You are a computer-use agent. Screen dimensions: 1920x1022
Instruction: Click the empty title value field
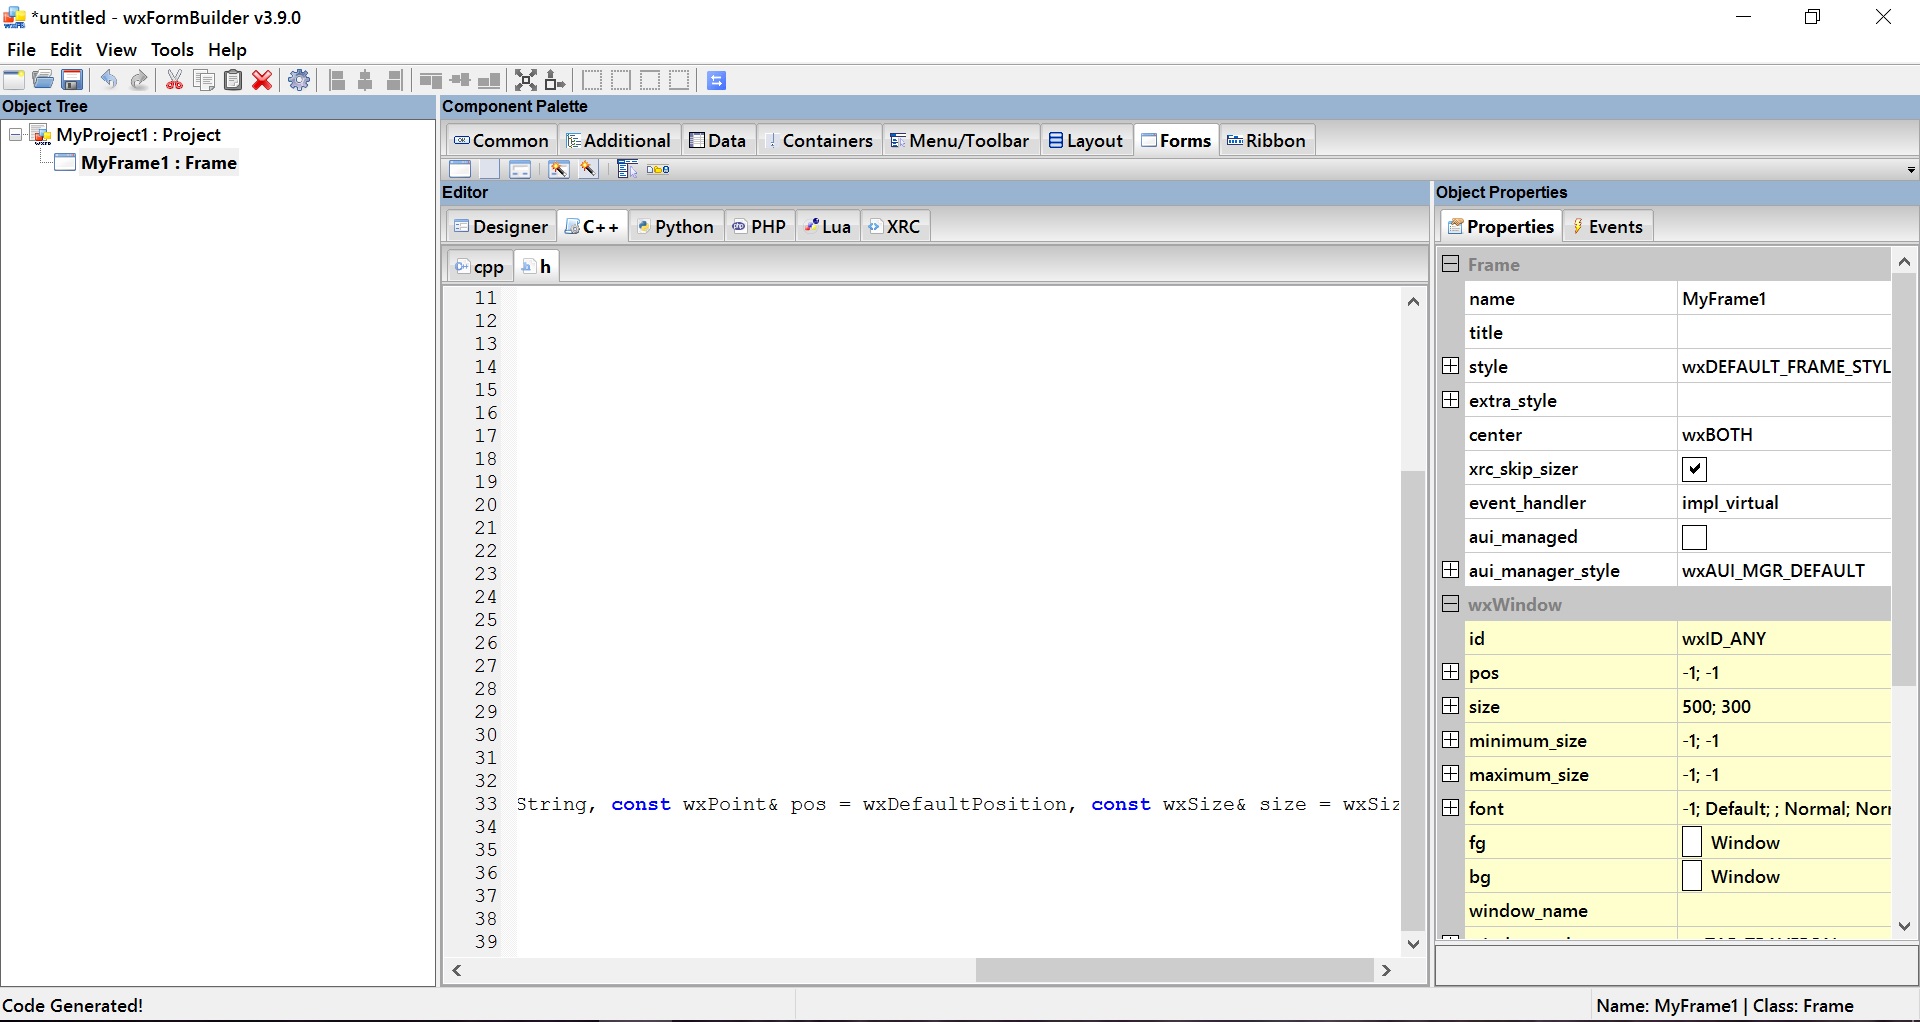(1784, 333)
